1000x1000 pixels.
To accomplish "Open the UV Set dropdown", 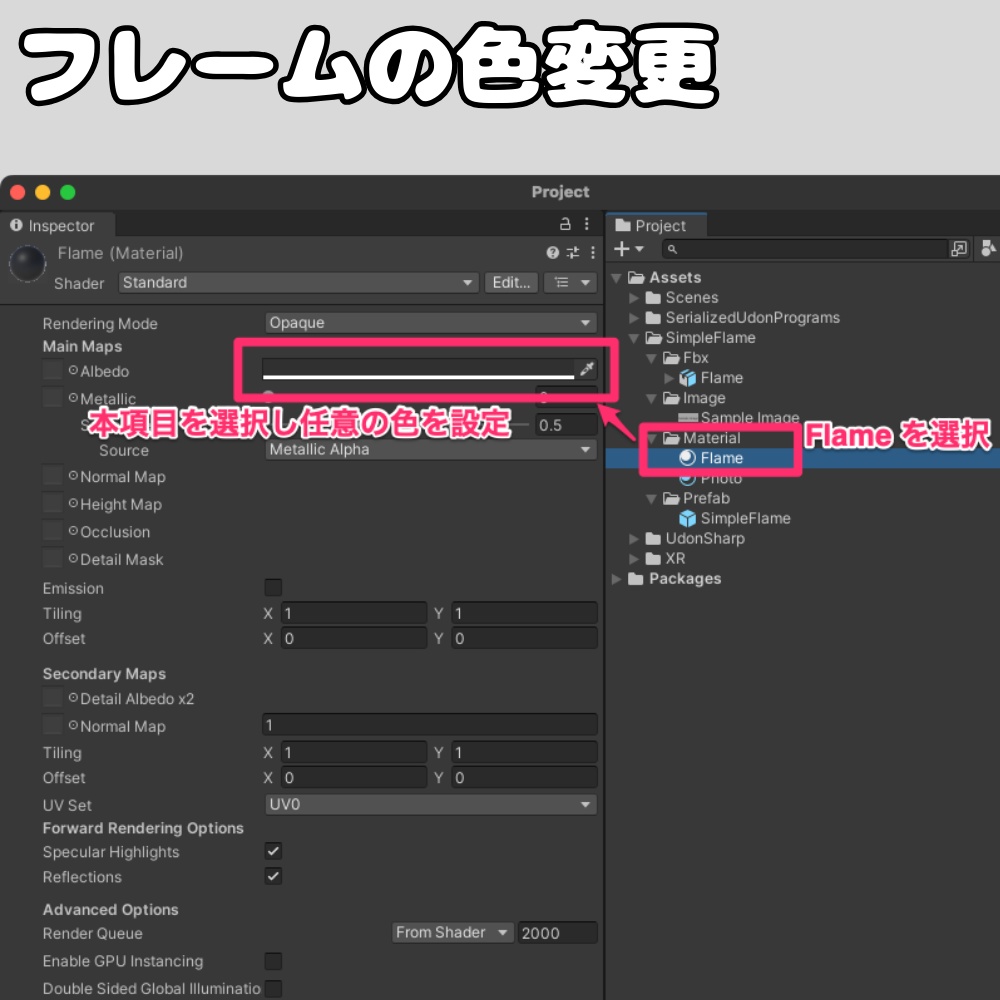I will pos(430,804).
